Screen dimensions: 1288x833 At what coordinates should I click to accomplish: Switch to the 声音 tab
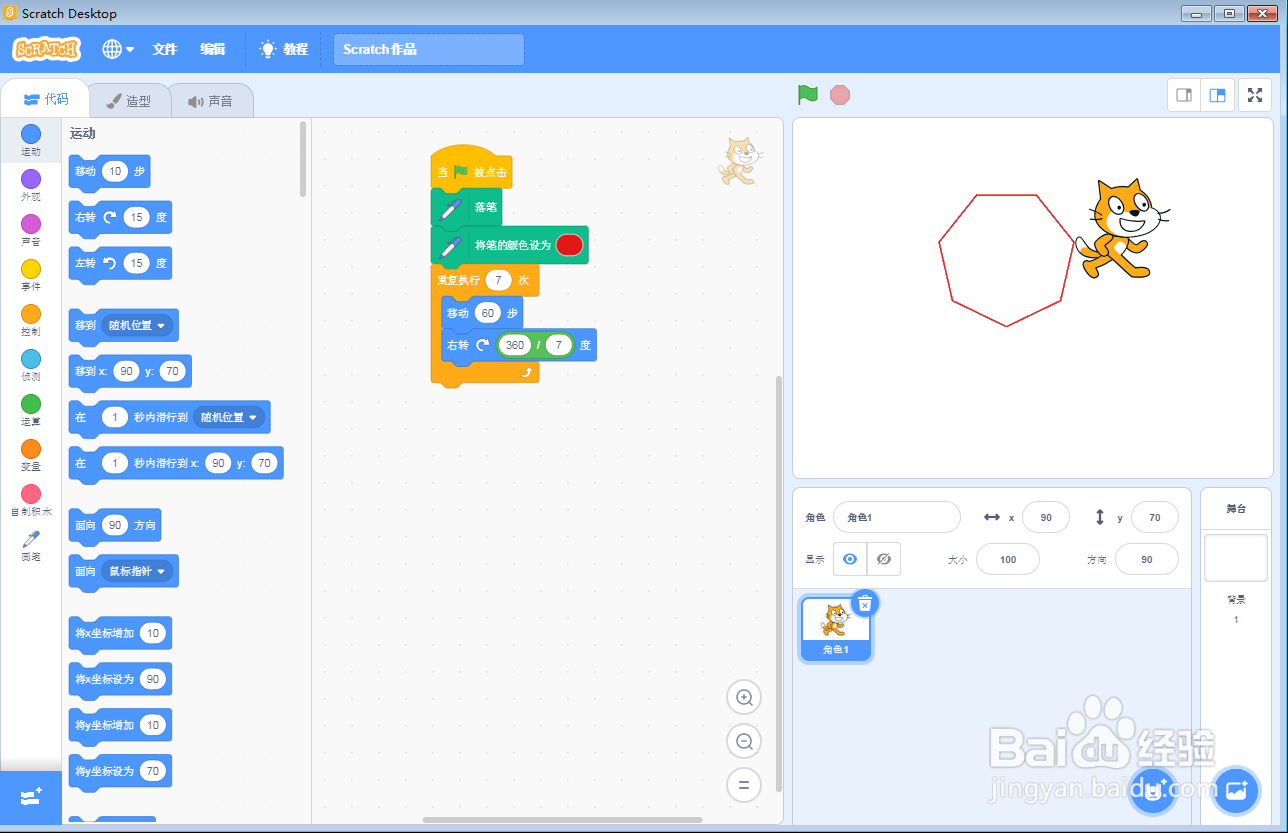tap(210, 100)
